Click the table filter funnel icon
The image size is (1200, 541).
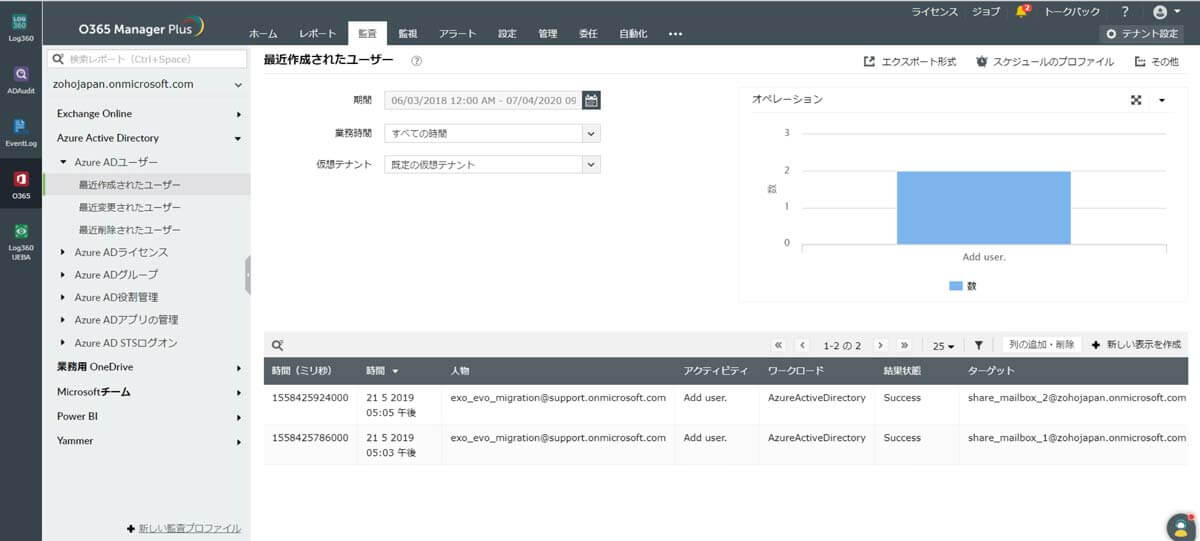pyautogui.click(x=978, y=345)
